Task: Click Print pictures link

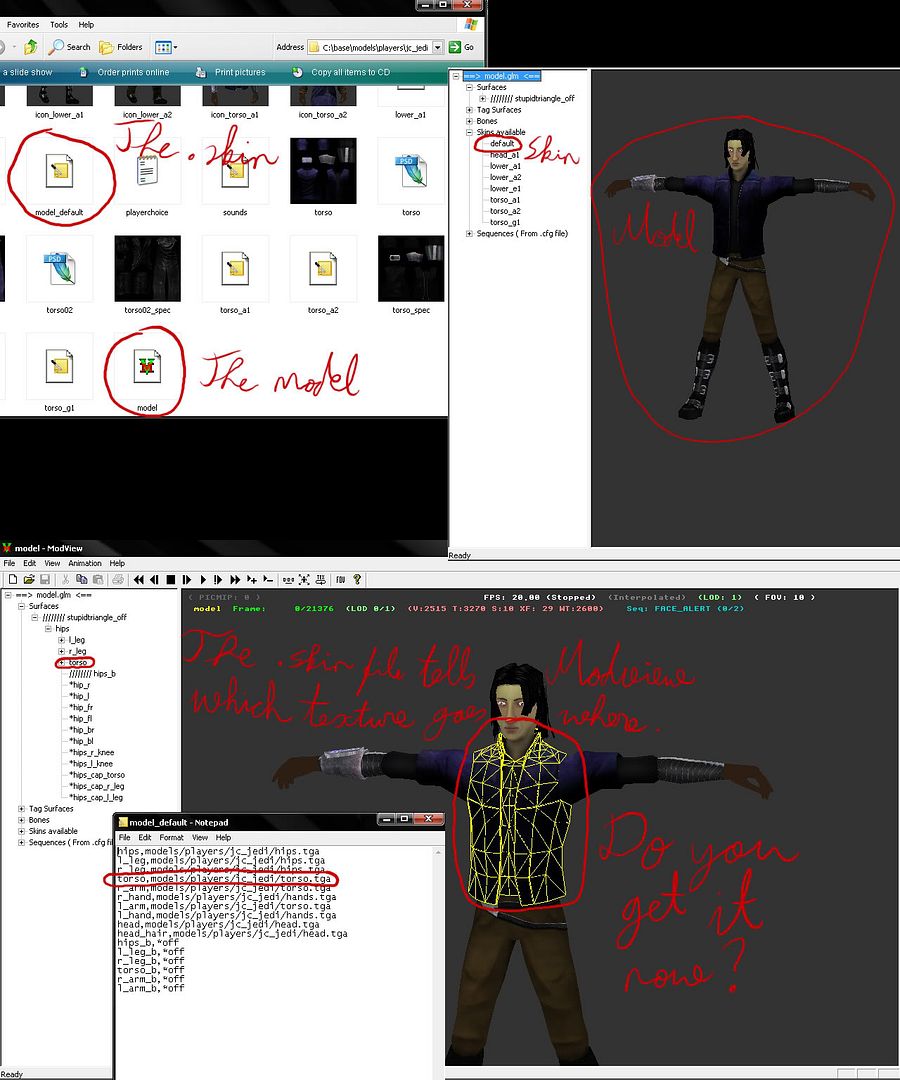Action: click(x=240, y=72)
